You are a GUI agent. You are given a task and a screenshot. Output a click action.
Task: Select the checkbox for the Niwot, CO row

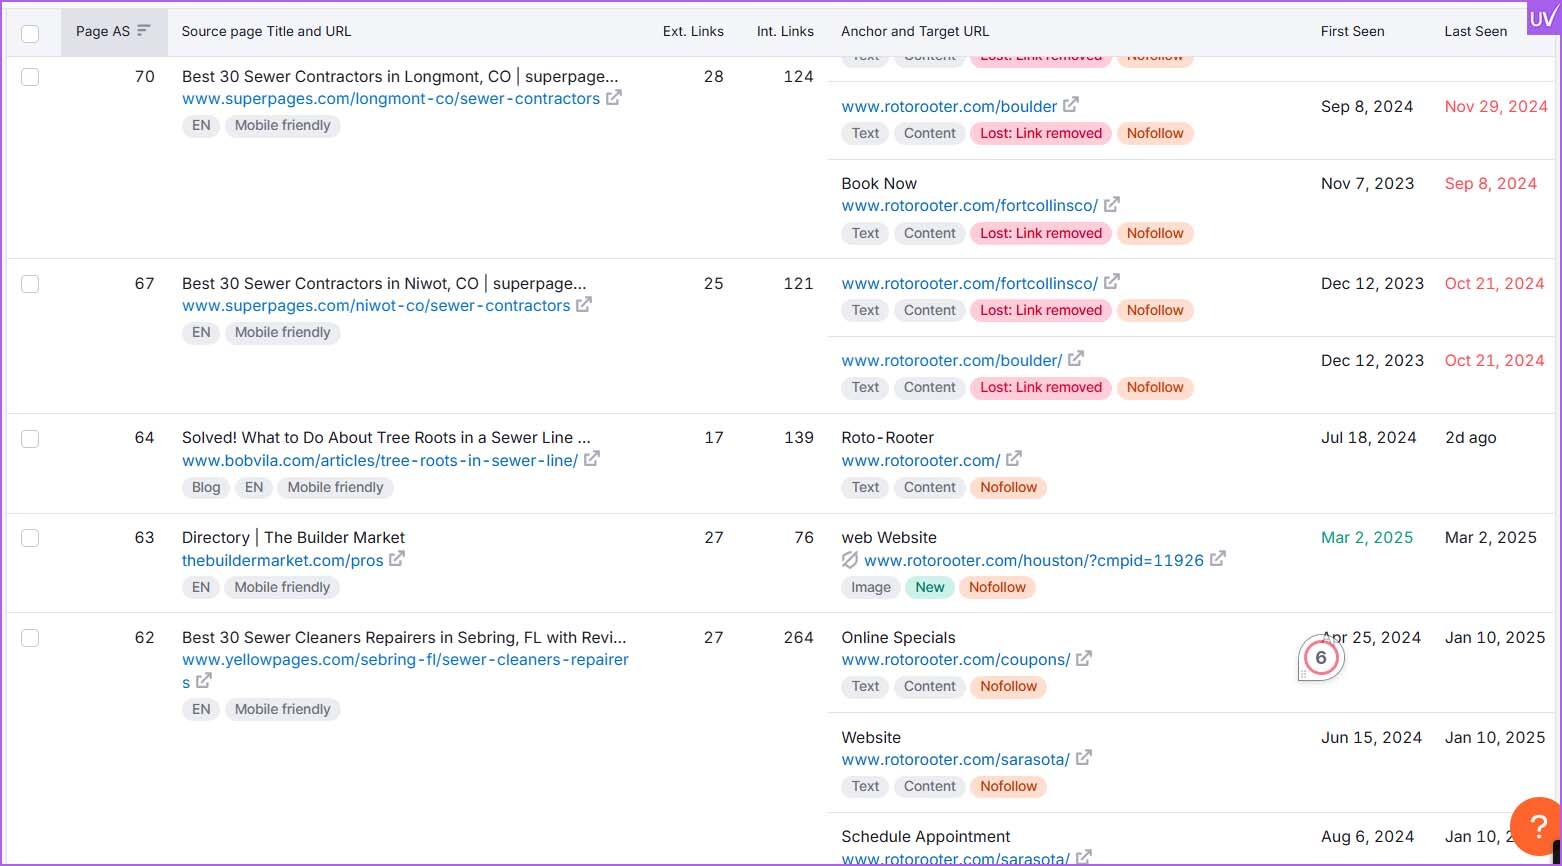click(30, 284)
